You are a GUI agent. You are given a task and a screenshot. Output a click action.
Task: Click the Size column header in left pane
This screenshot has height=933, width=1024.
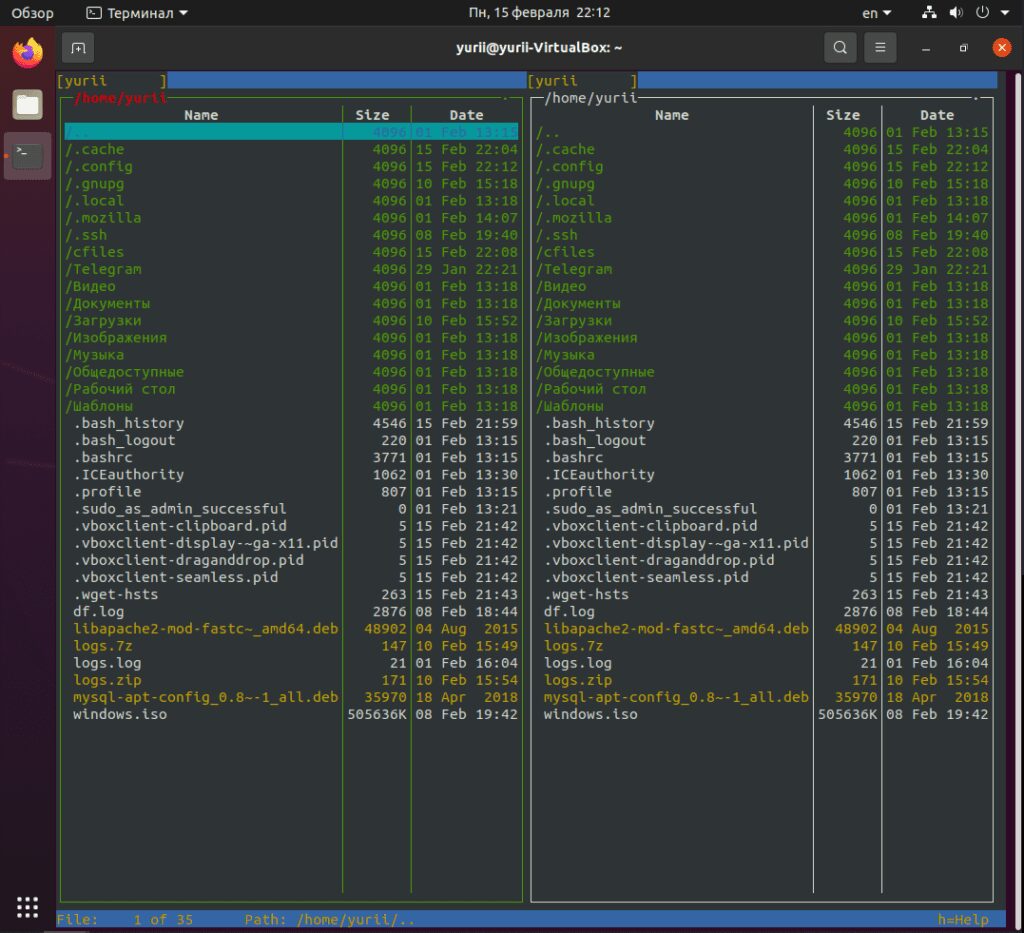click(372, 115)
